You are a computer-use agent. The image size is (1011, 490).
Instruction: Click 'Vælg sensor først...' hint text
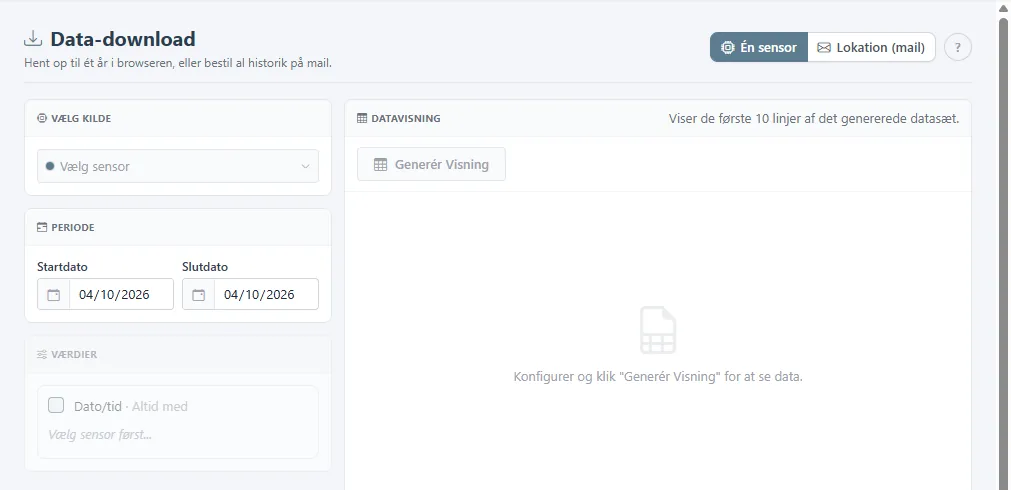point(100,435)
